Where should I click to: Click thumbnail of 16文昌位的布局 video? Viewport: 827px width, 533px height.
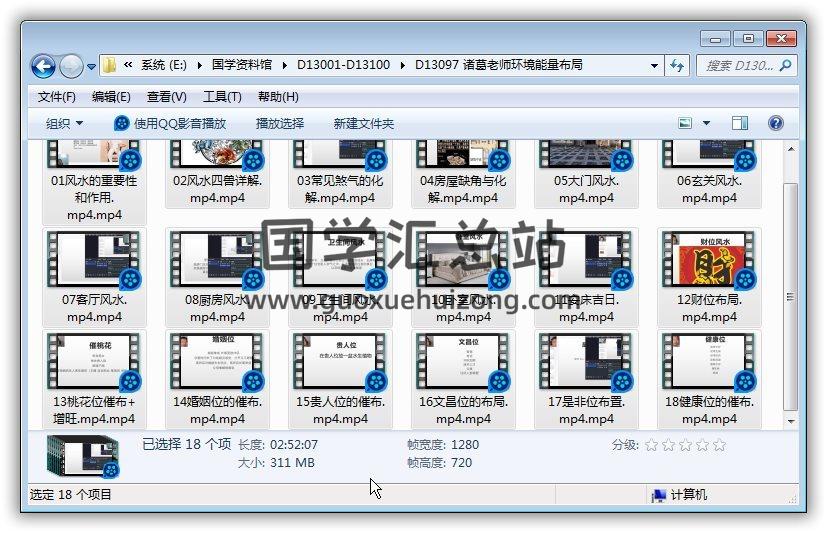point(463,362)
